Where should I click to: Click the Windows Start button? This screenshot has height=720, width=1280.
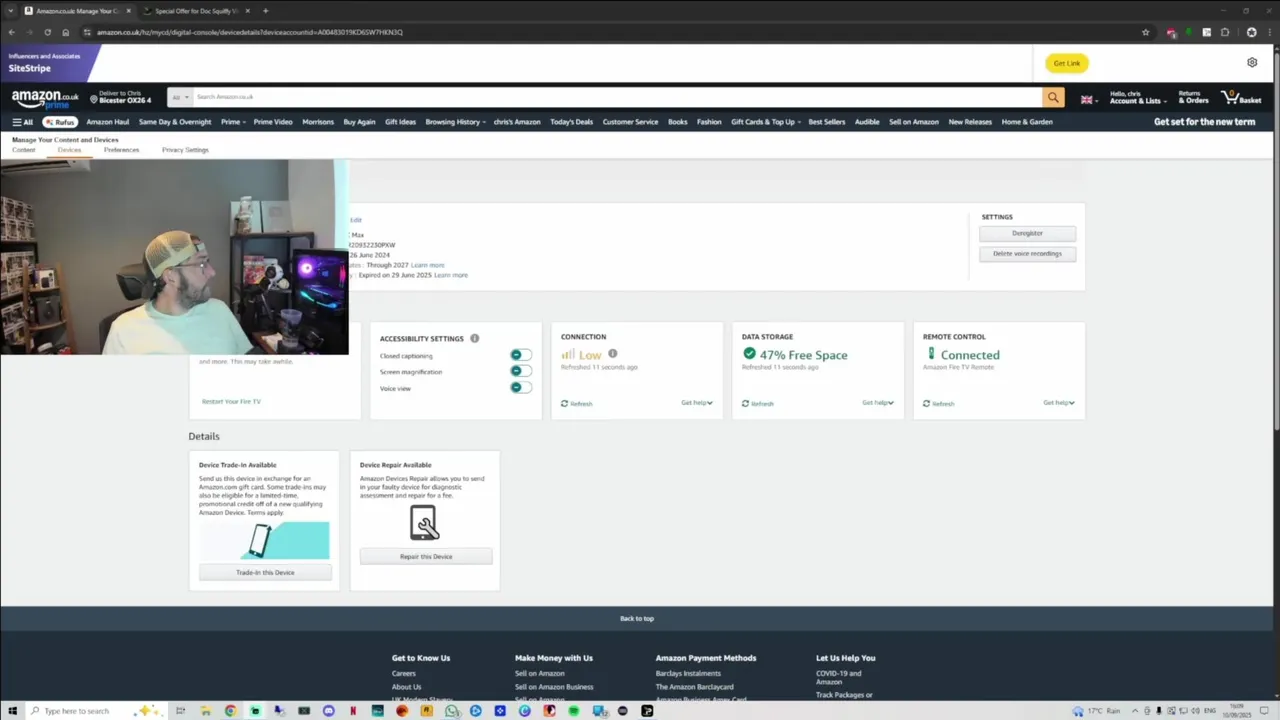12,711
